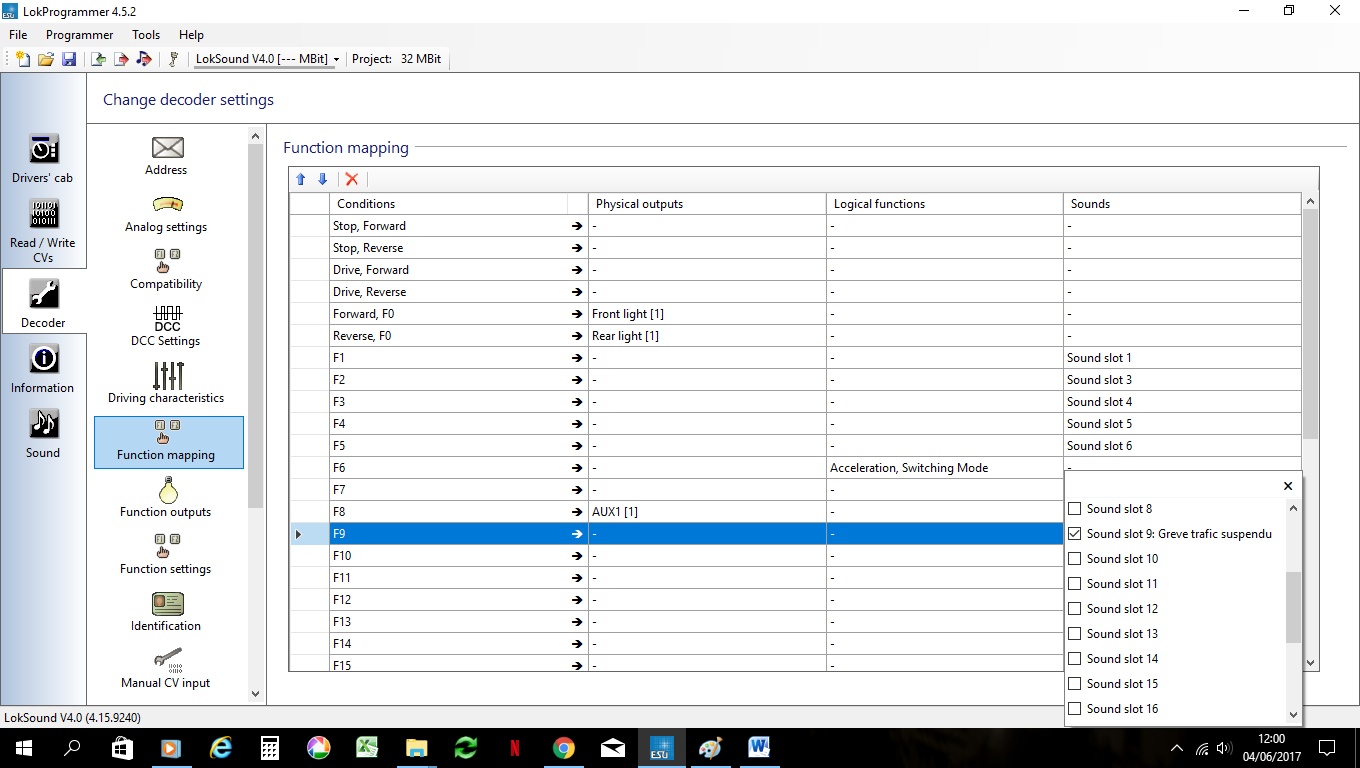The width and height of the screenshot is (1360, 768).
Task: Check Sound slot 8 checkbox
Action: pyautogui.click(x=1075, y=509)
